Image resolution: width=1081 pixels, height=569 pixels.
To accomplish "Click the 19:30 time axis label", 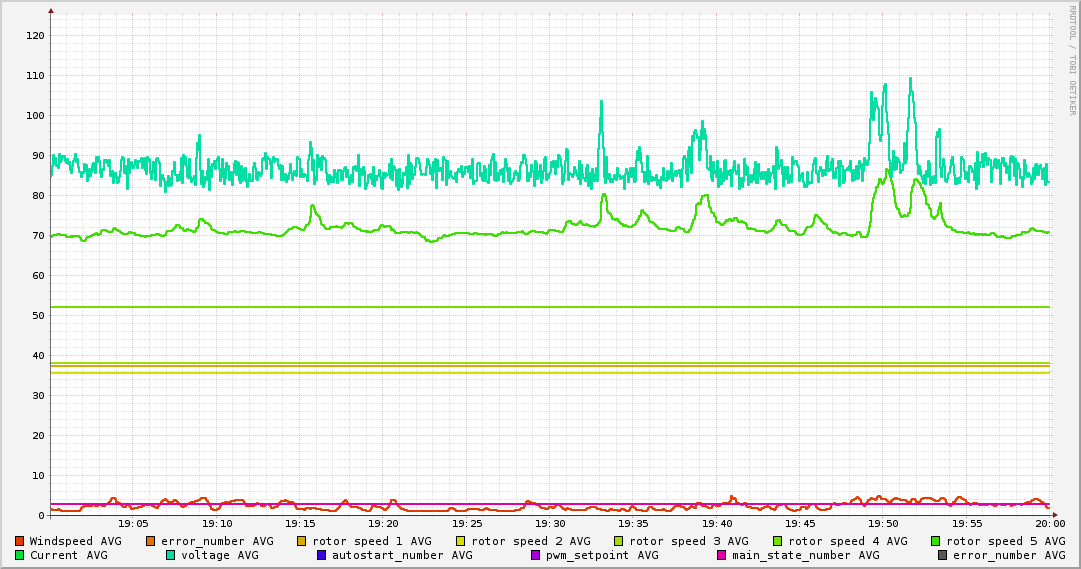I will coord(550,523).
